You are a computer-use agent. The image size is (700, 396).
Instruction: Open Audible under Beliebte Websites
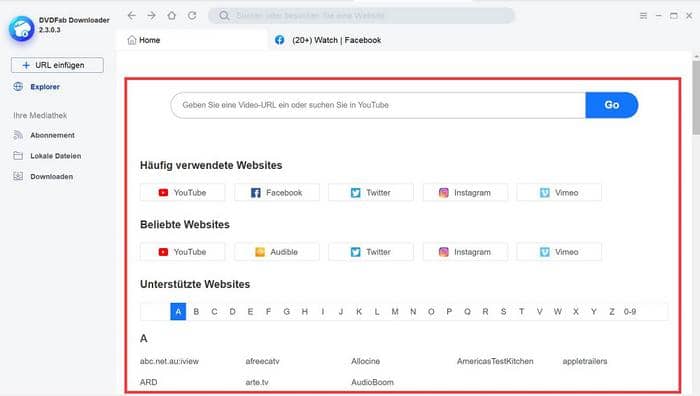[277, 252]
